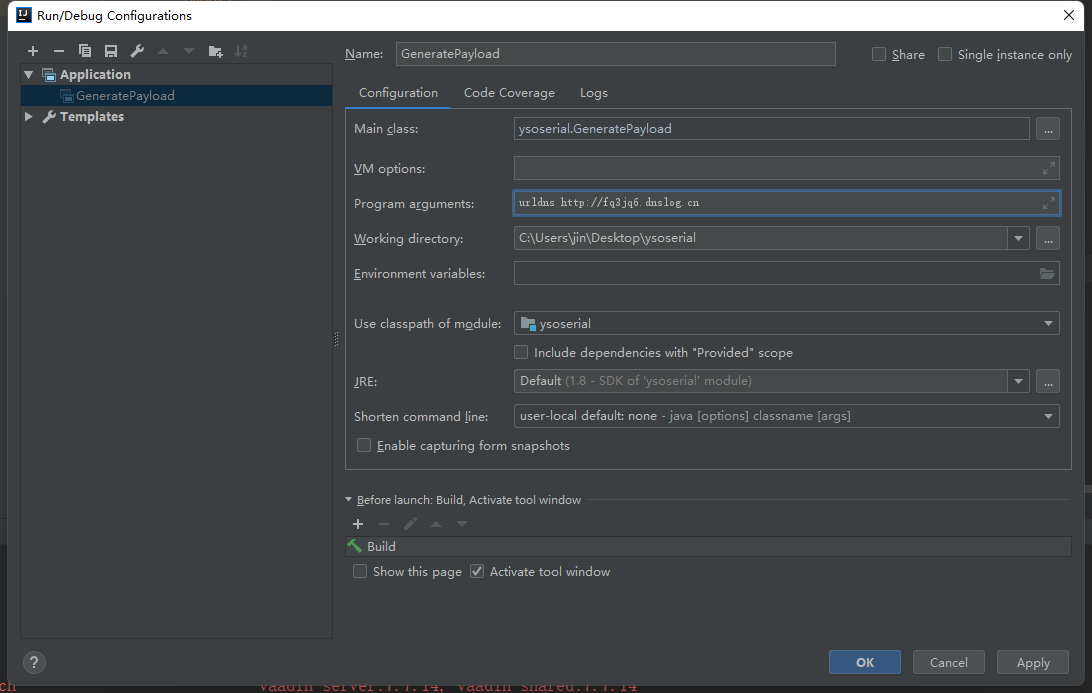Move before launch task down
1092x693 pixels.
pos(462,524)
